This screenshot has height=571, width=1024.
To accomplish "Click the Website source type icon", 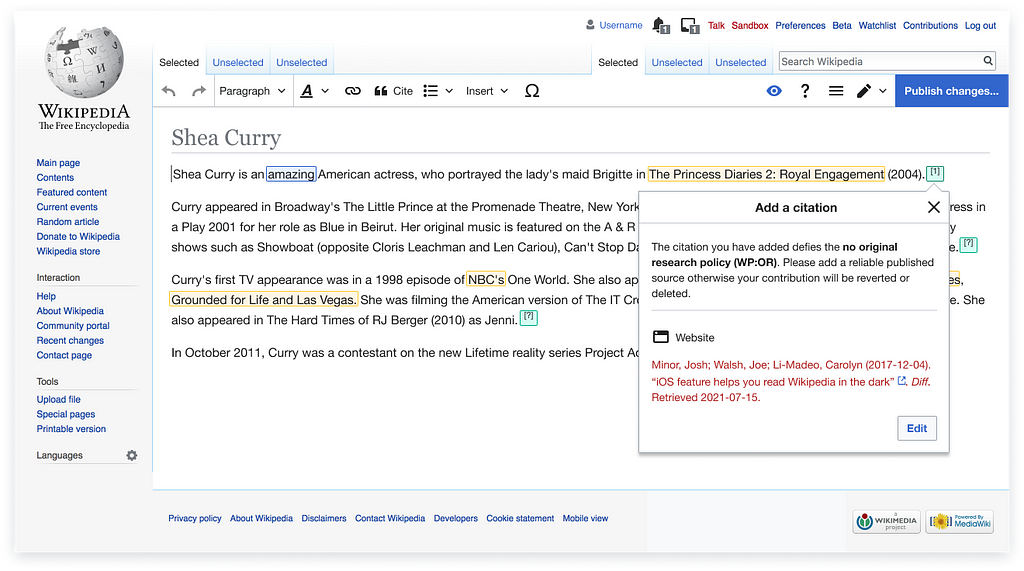I will point(661,337).
